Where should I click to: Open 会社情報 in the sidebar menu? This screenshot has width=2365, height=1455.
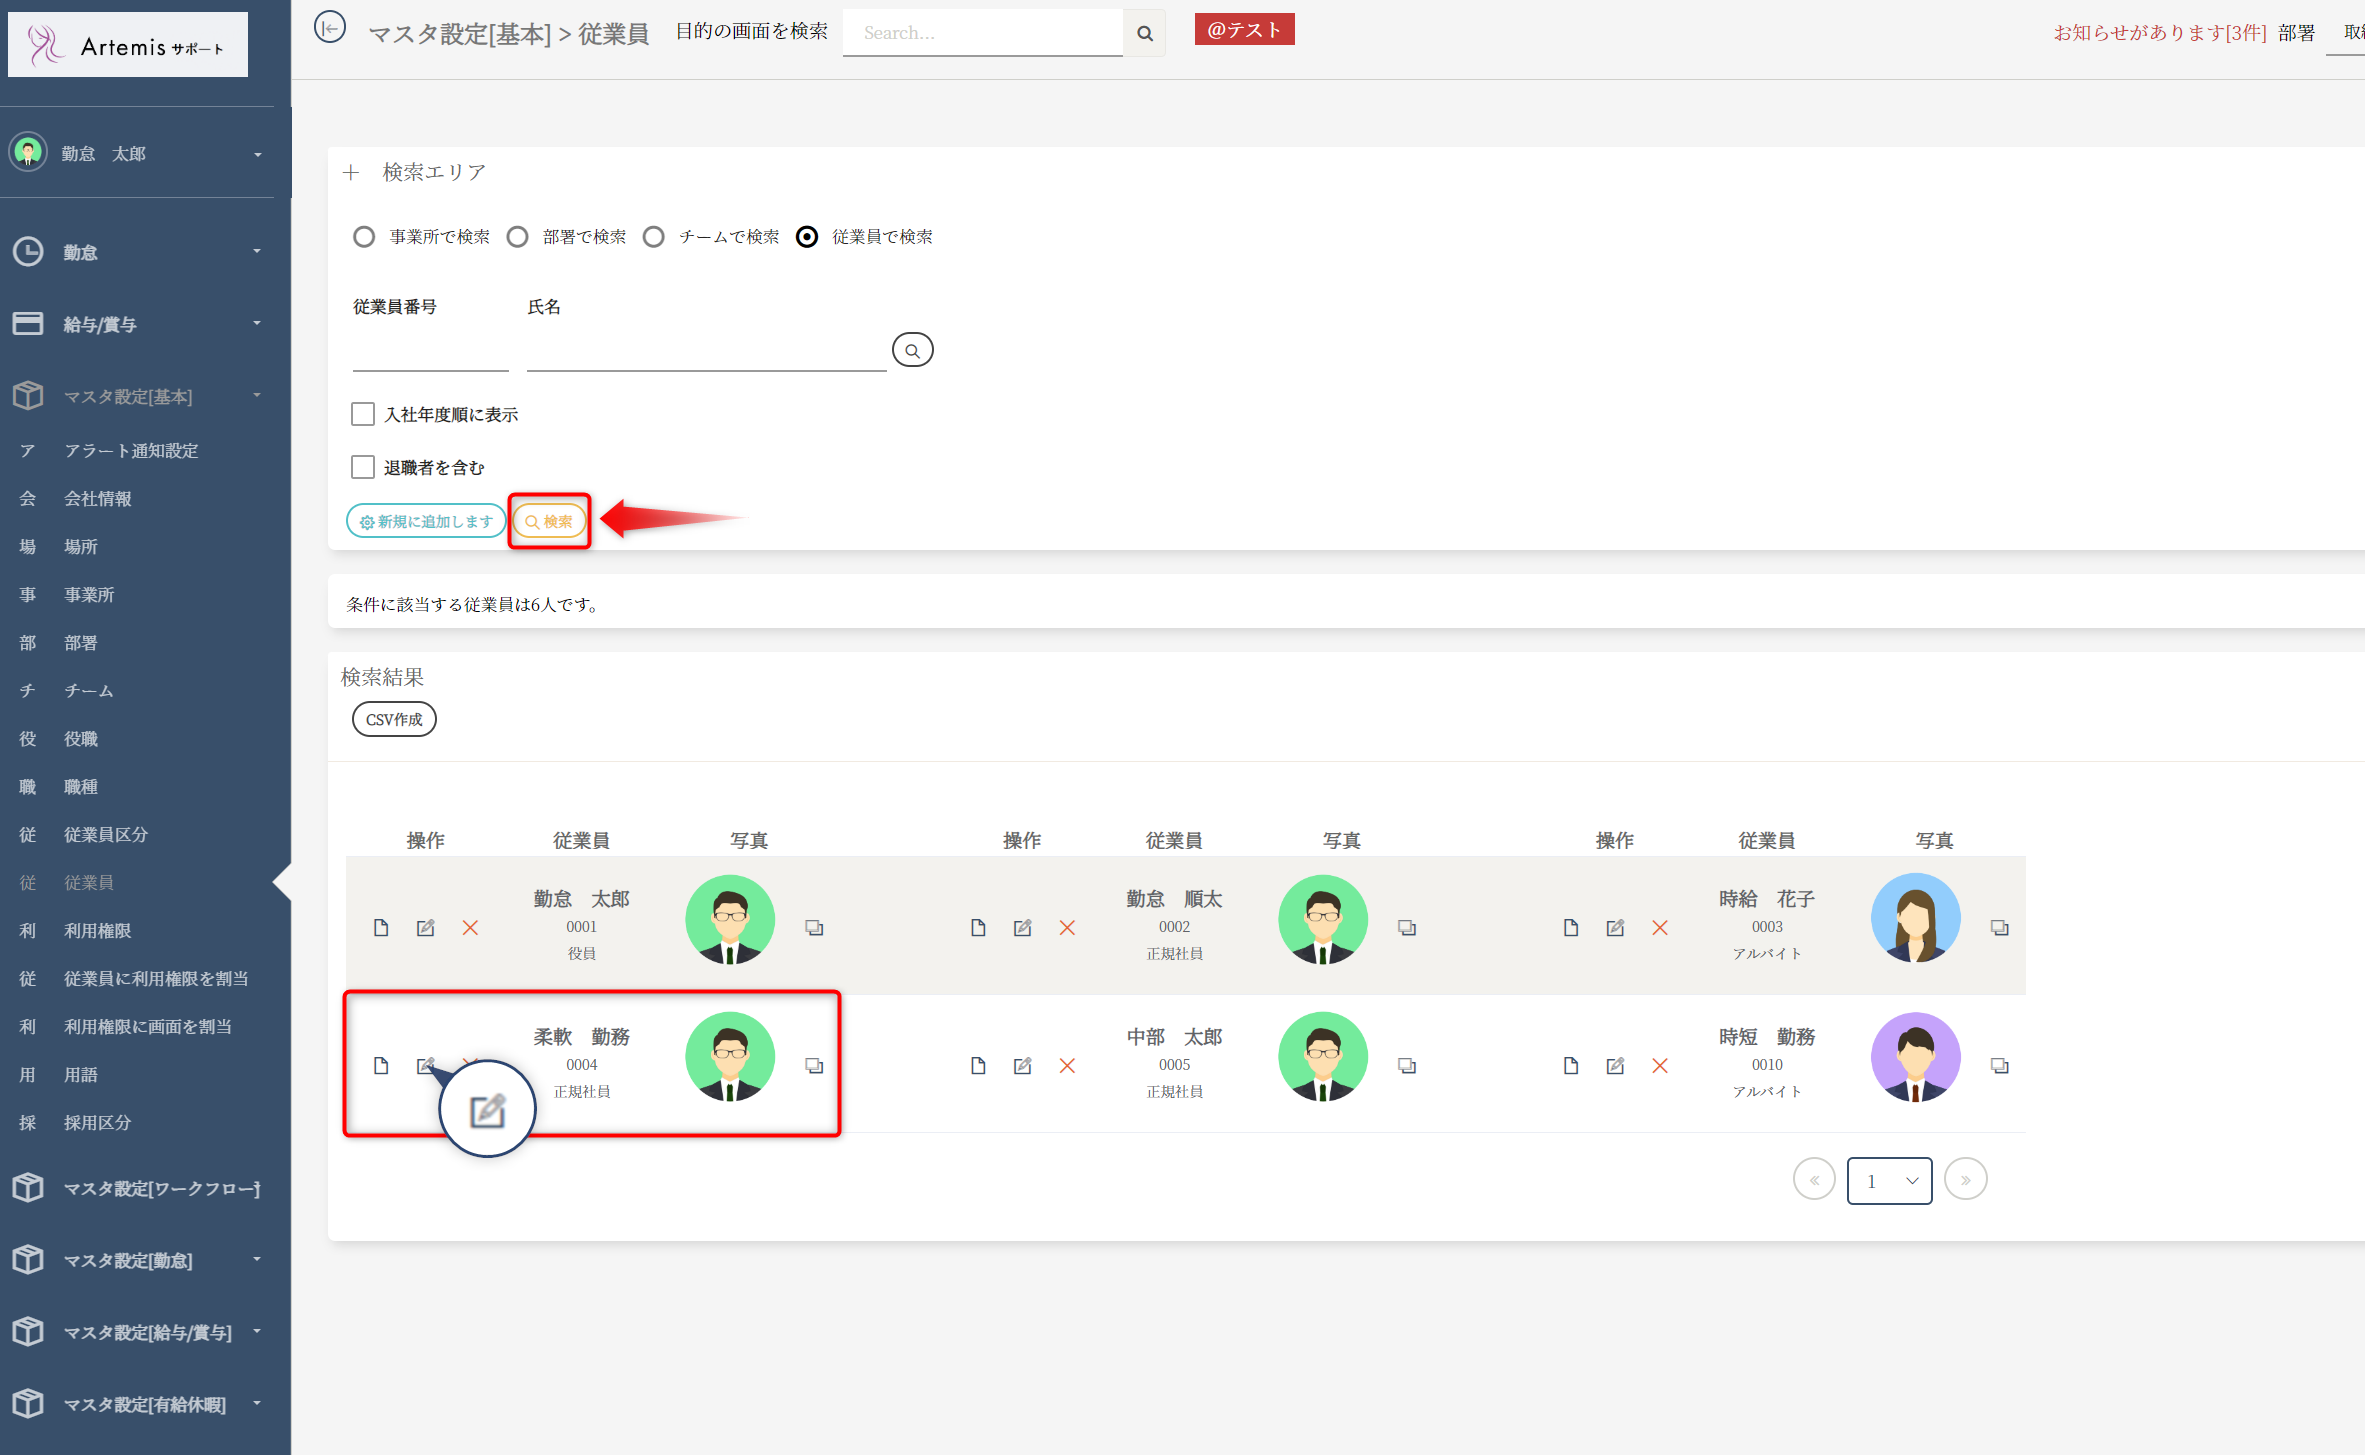98,498
